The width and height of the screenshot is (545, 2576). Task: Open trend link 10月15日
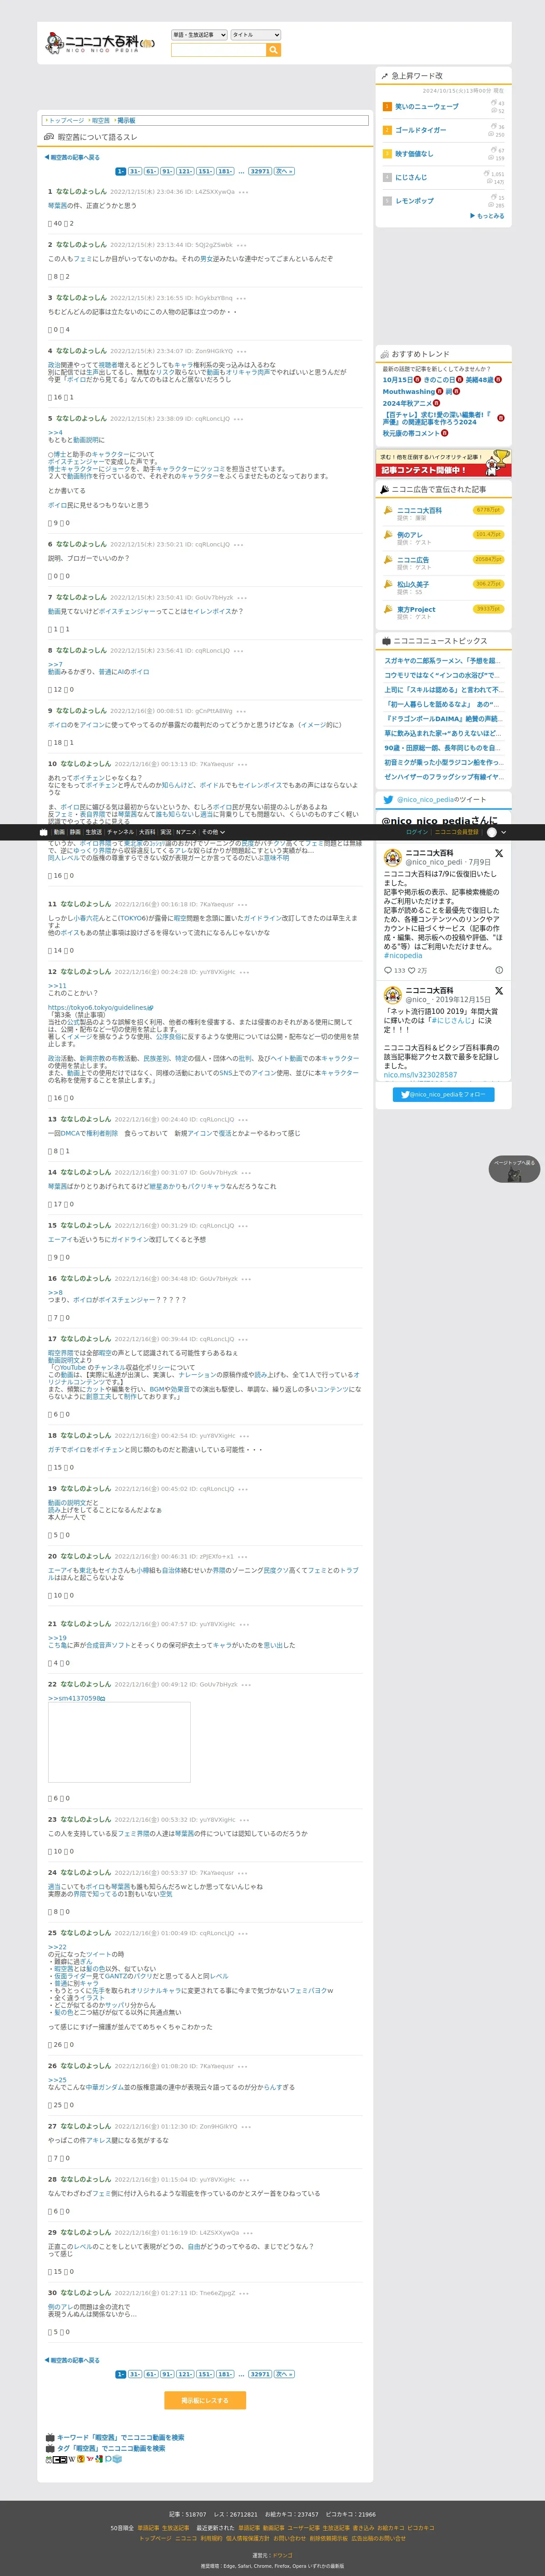(x=397, y=380)
